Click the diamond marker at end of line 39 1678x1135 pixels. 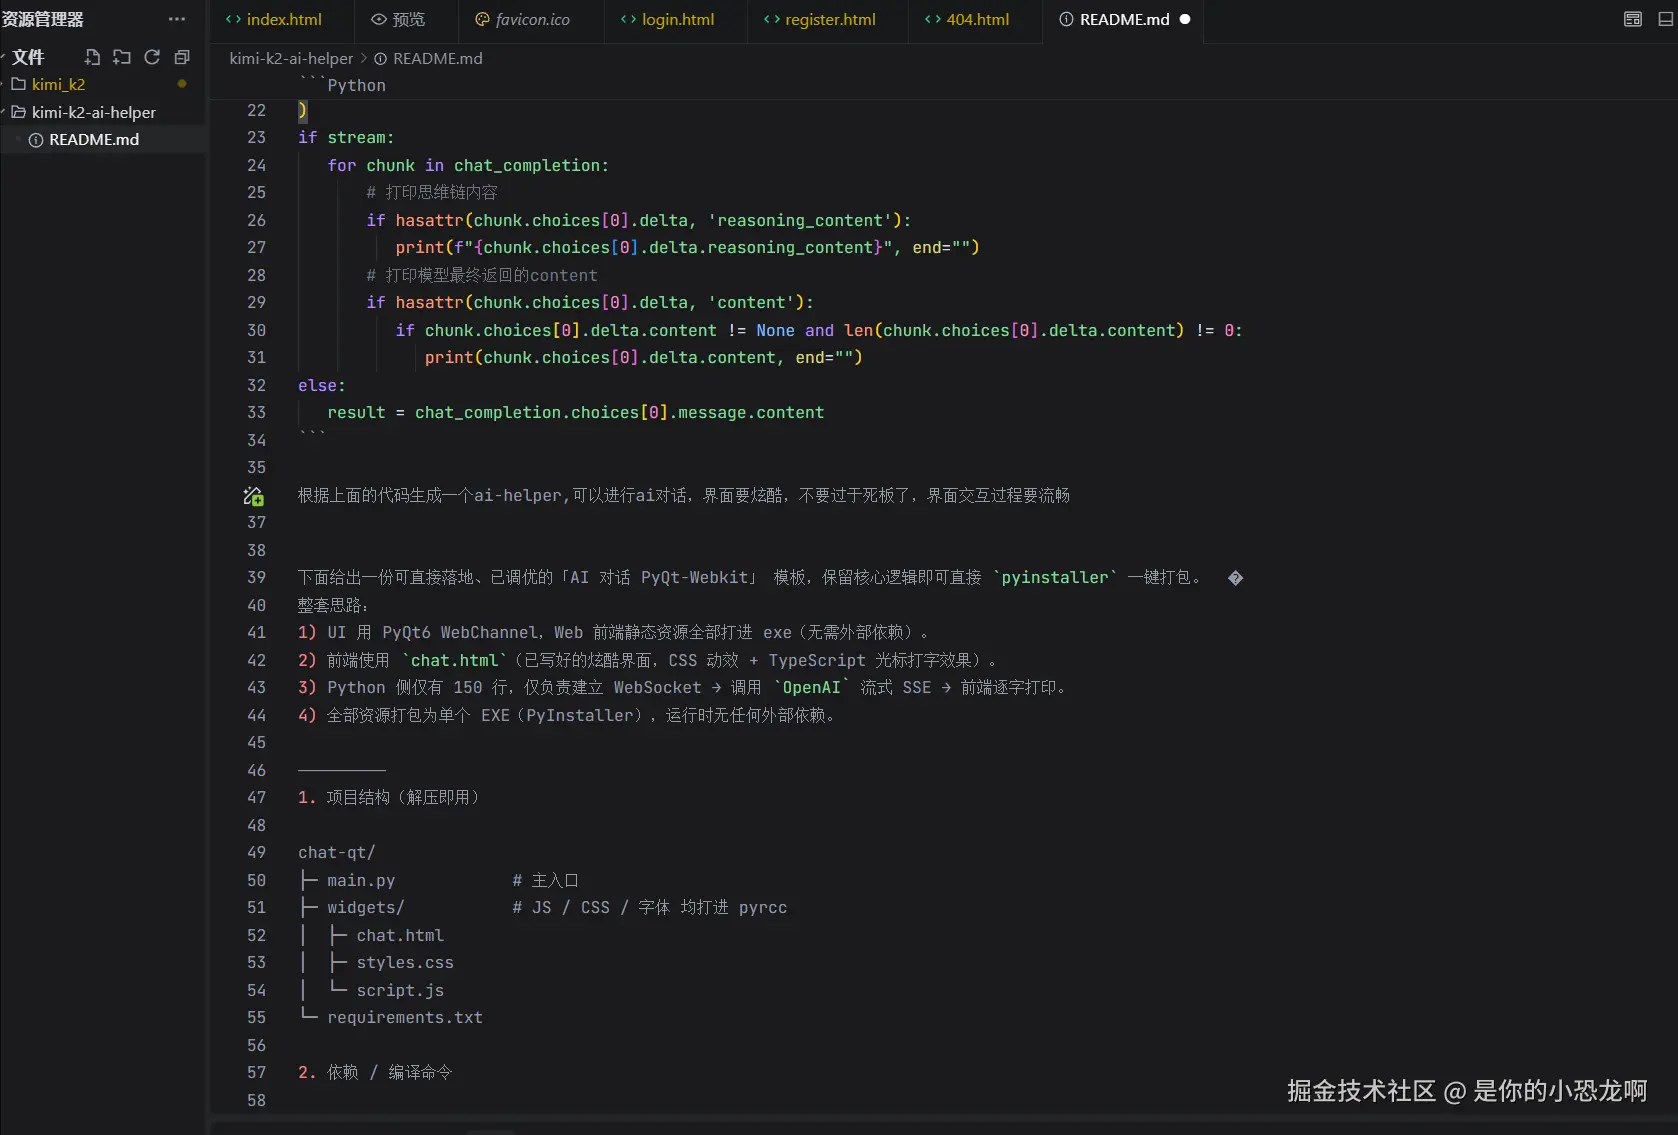(x=1235, y=578)
